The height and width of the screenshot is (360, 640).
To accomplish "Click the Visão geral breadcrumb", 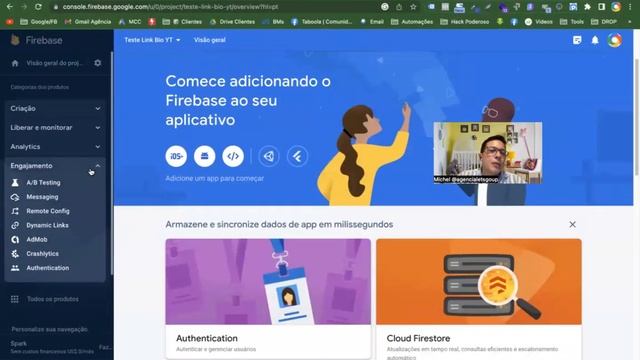I will coord(210,40).
